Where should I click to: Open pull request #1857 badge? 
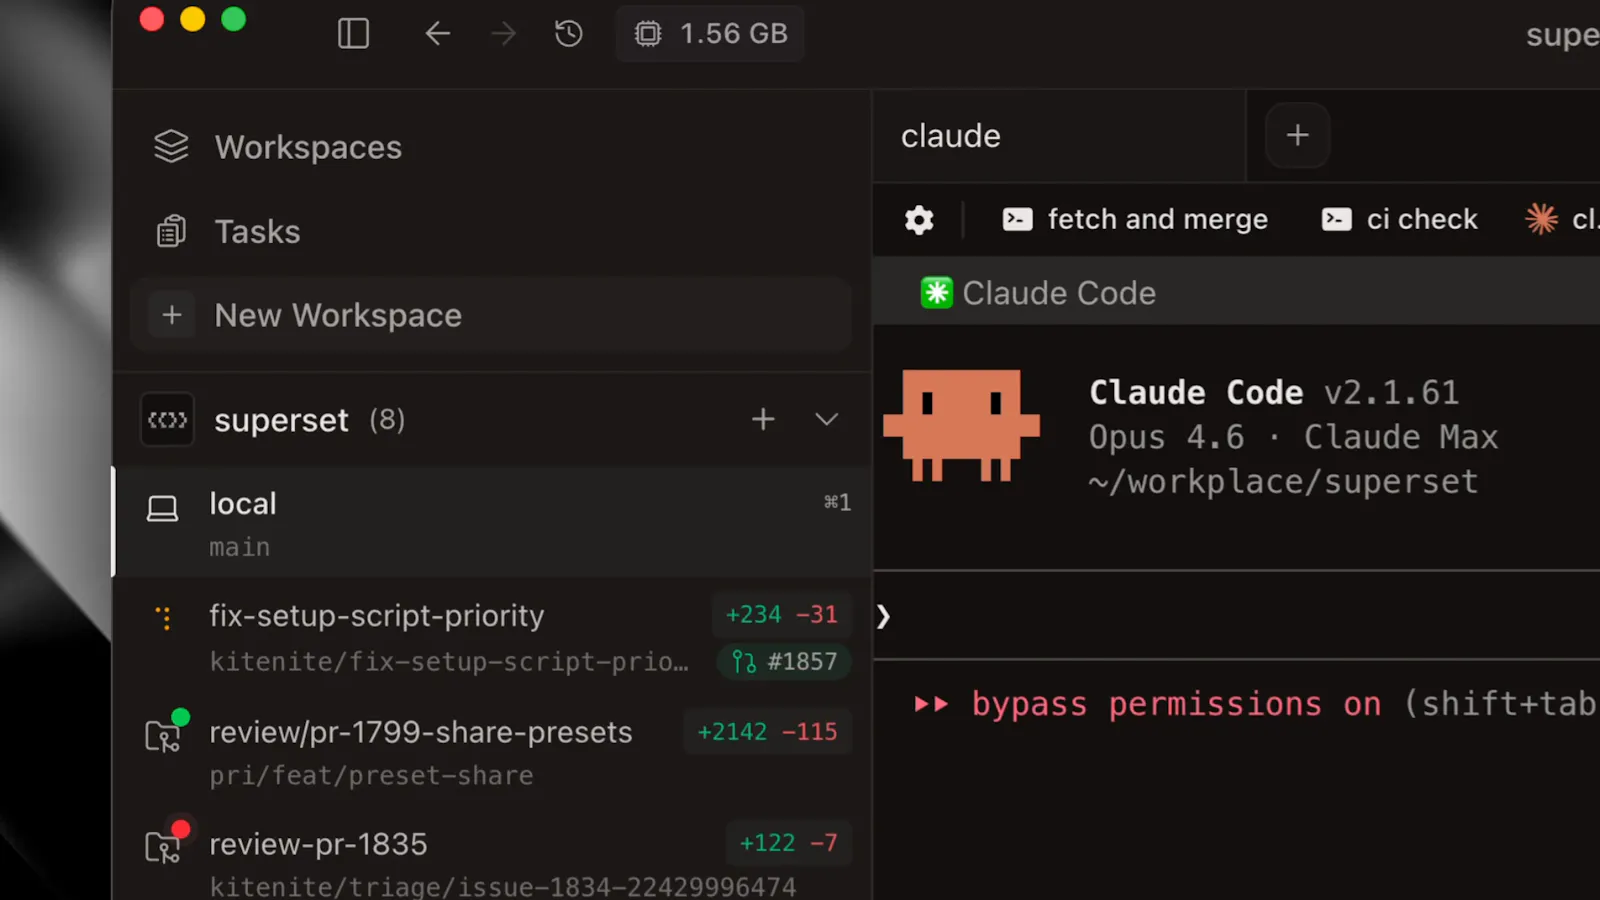tap(785, 661)
